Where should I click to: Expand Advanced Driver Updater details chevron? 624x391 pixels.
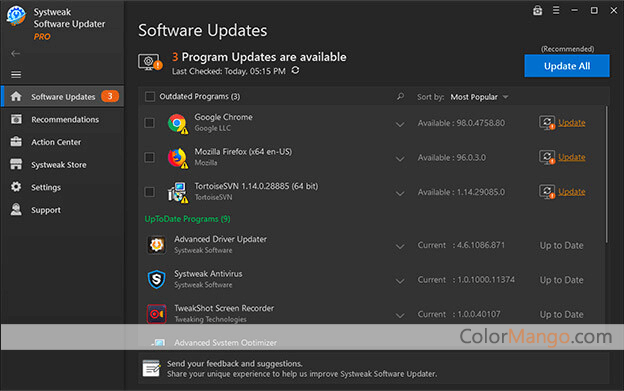tap(400, 247)
